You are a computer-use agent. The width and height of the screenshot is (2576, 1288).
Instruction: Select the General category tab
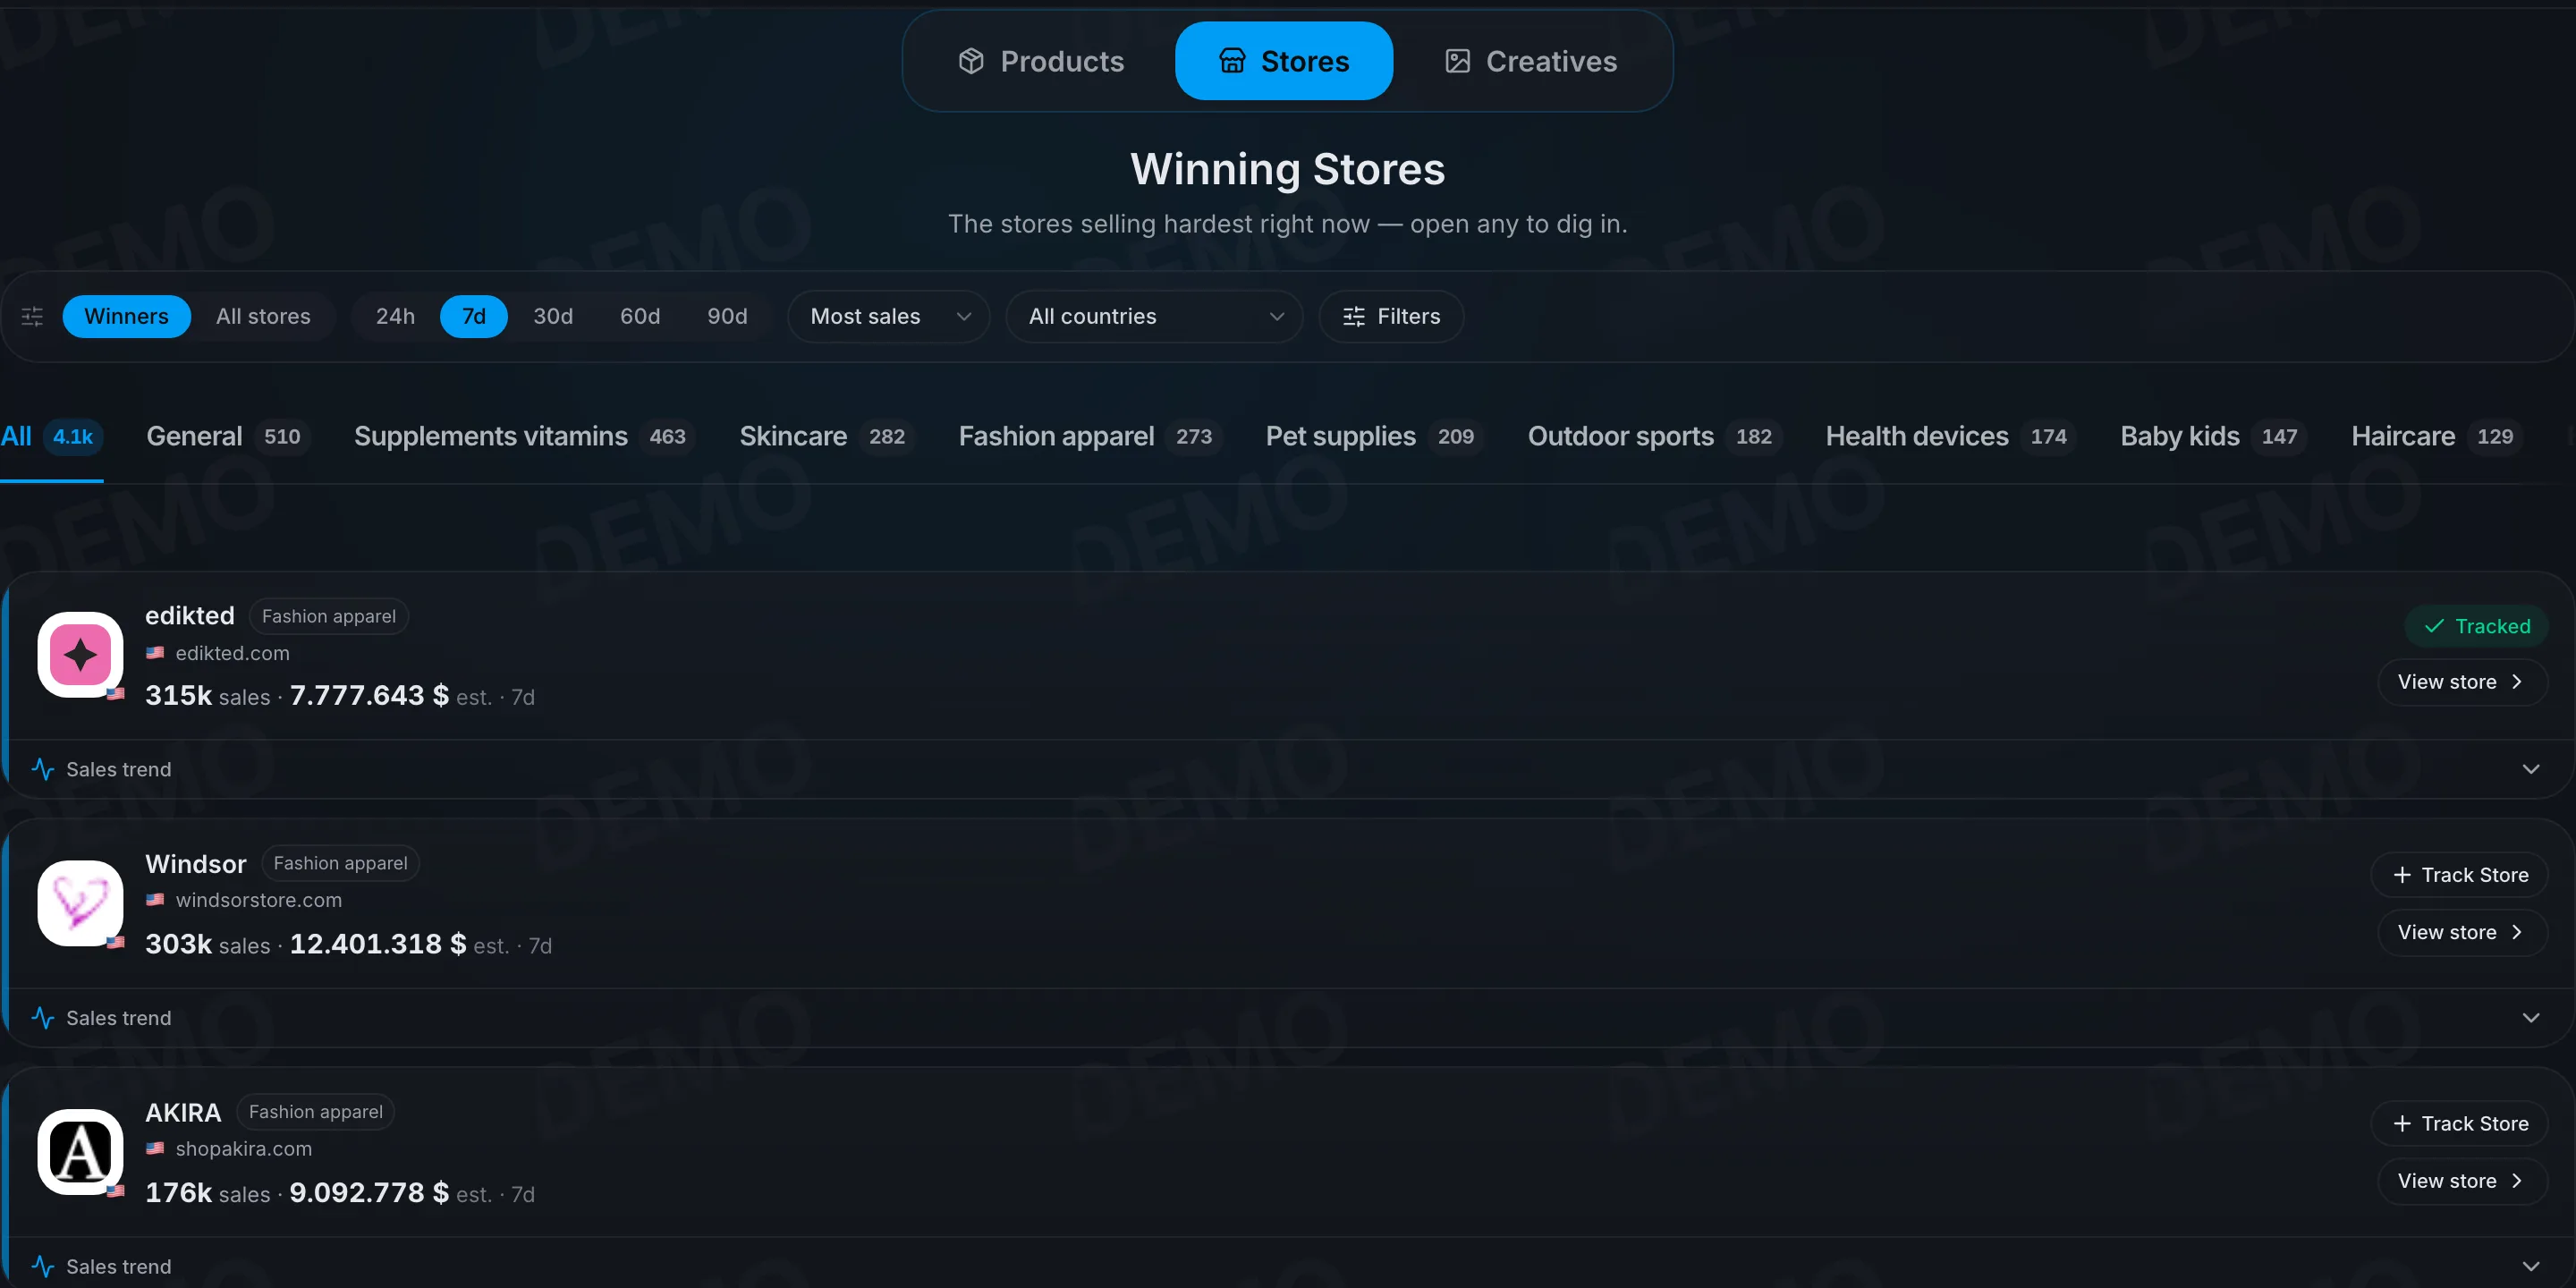point(227,436)
